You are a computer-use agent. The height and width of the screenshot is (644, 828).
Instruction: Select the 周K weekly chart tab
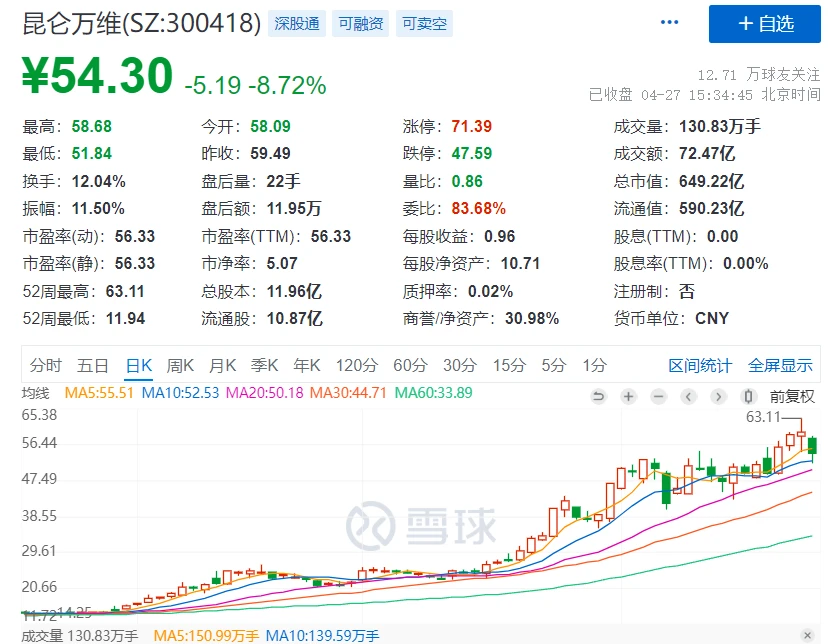[x=181, y=365]
